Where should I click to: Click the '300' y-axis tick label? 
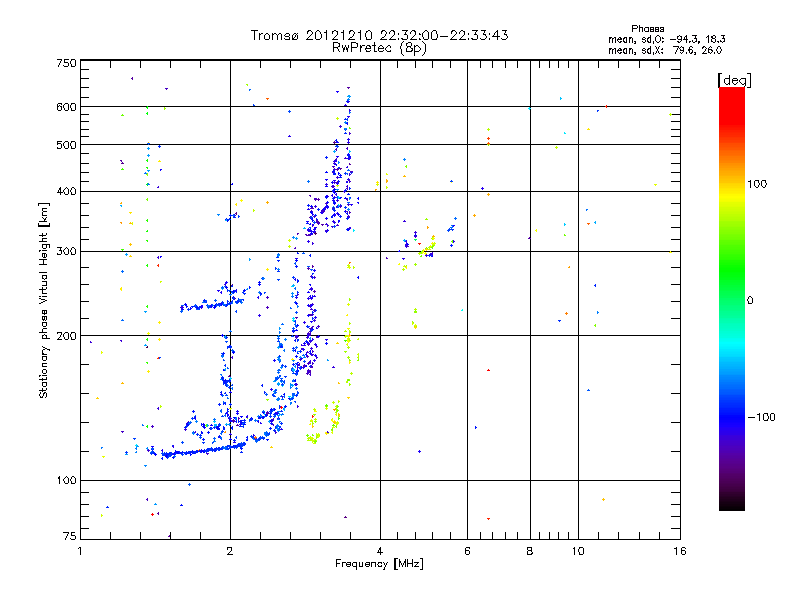coord(66,252)
